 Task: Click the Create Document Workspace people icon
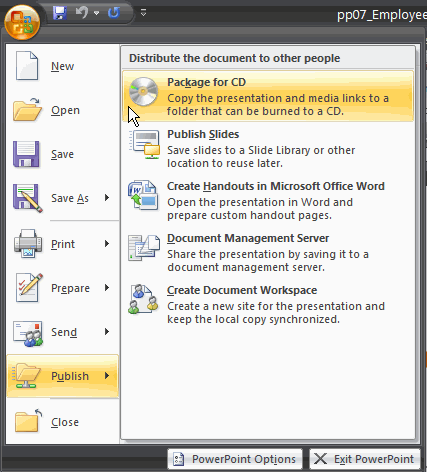(x=143, y=299)
